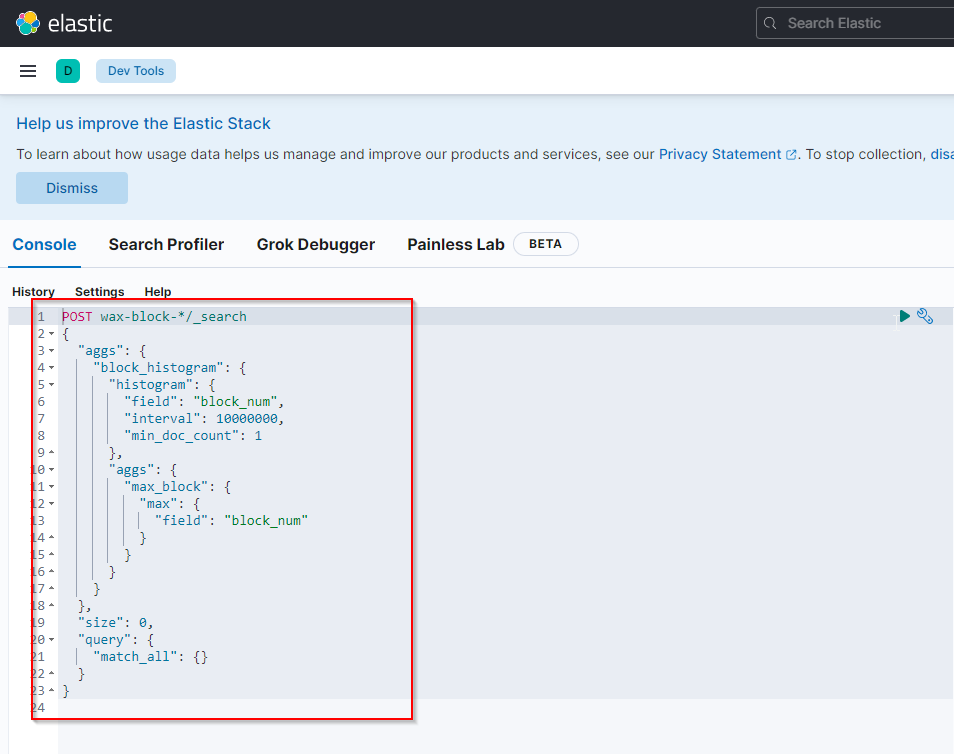The image size is (954, 754).
Task: Open the Painless Lab tab
Action: click(x=456, y=245)
